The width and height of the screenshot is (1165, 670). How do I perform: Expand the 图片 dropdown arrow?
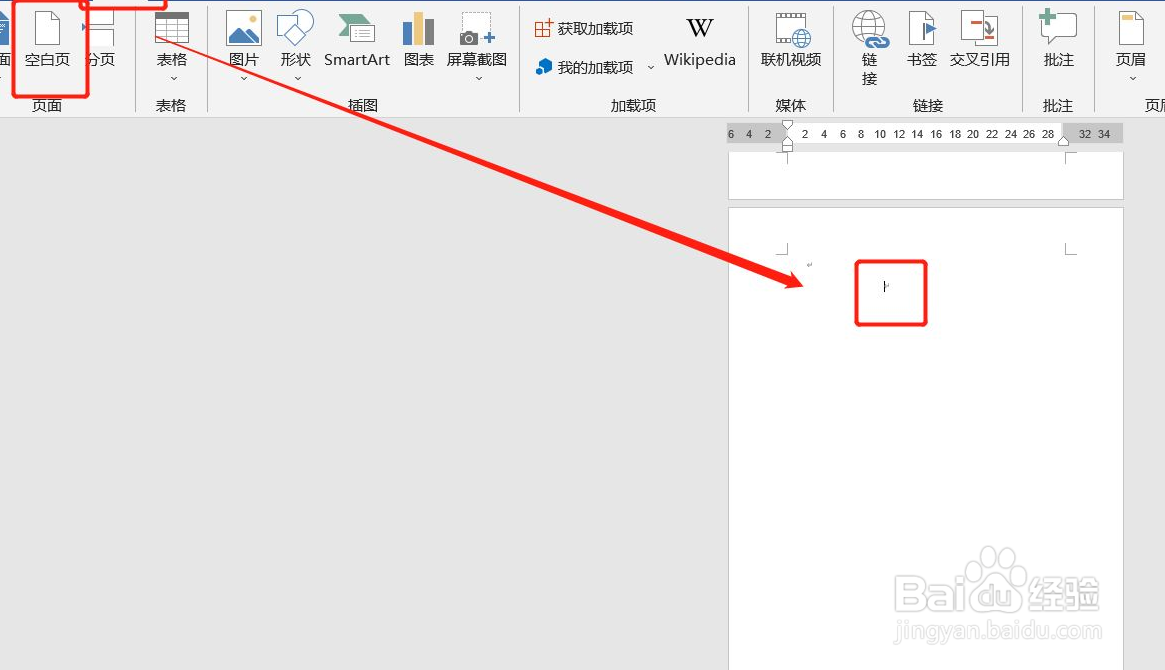point(244,78)
